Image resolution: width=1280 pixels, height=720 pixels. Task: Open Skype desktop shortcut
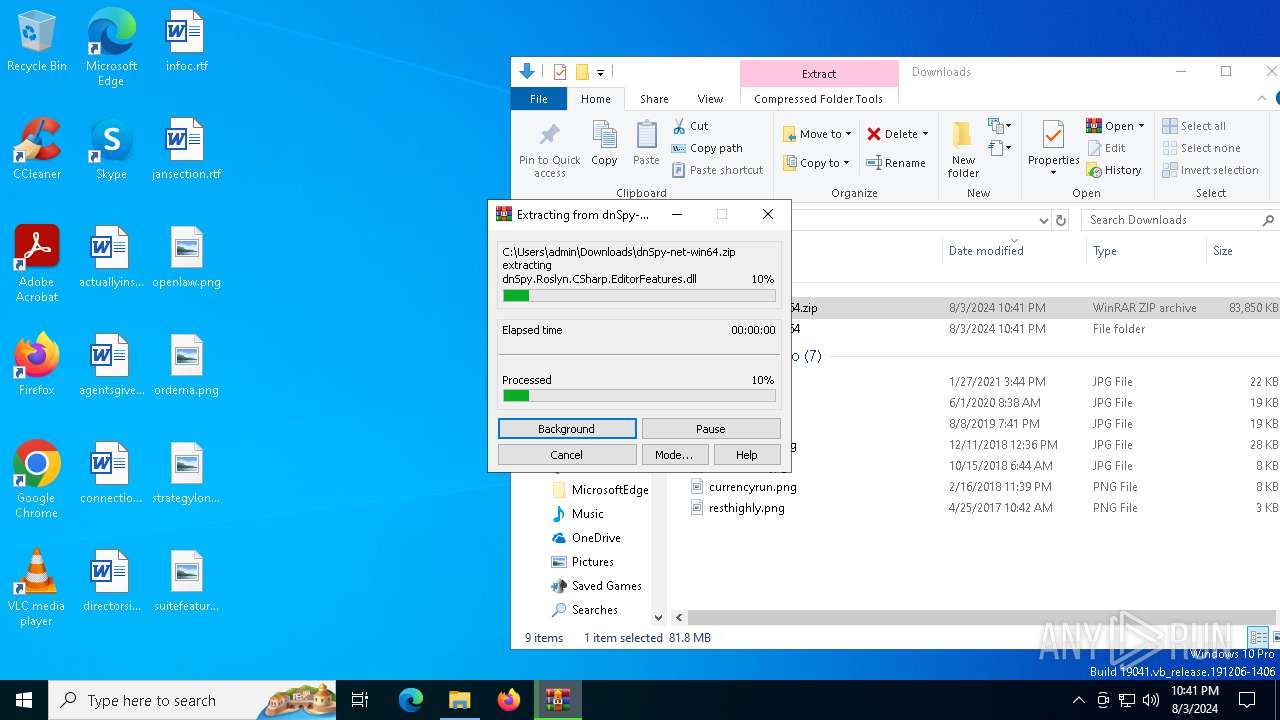click(111, 150)
